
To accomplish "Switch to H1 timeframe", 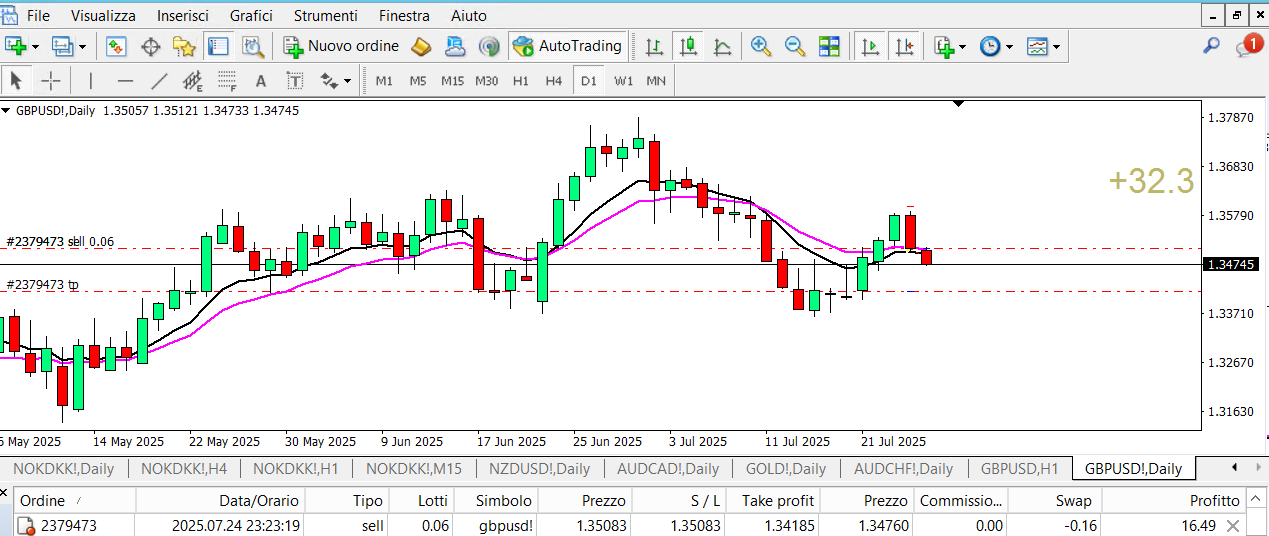I will 520,81.
